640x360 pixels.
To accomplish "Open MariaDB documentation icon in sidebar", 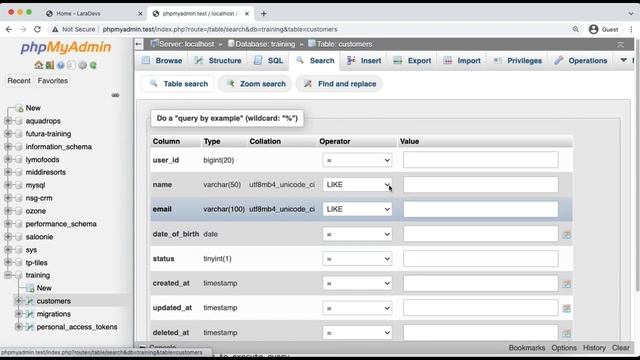I will tap(71, 65).
